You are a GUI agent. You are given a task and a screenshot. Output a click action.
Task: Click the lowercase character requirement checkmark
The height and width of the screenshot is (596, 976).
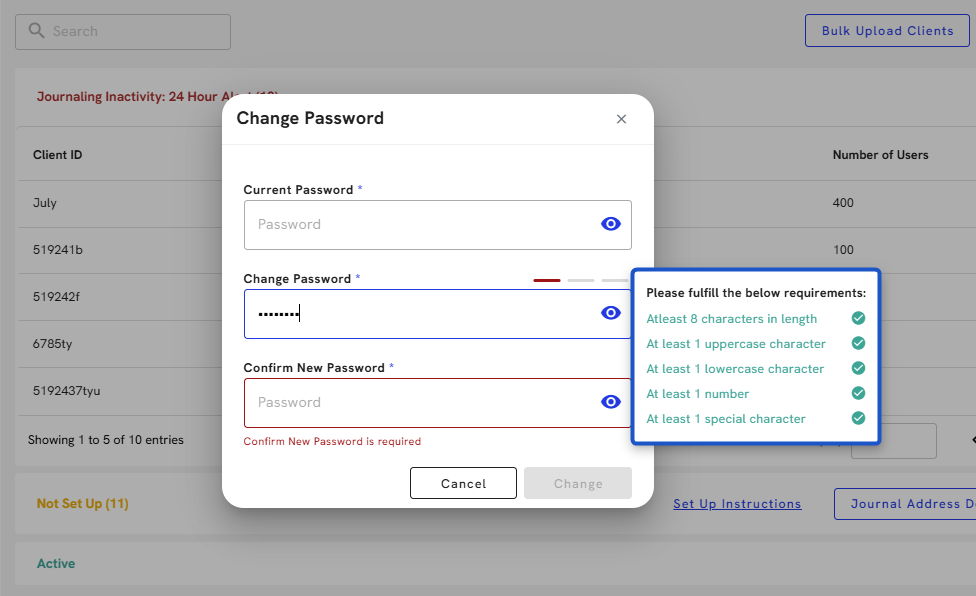pos(858,369)
